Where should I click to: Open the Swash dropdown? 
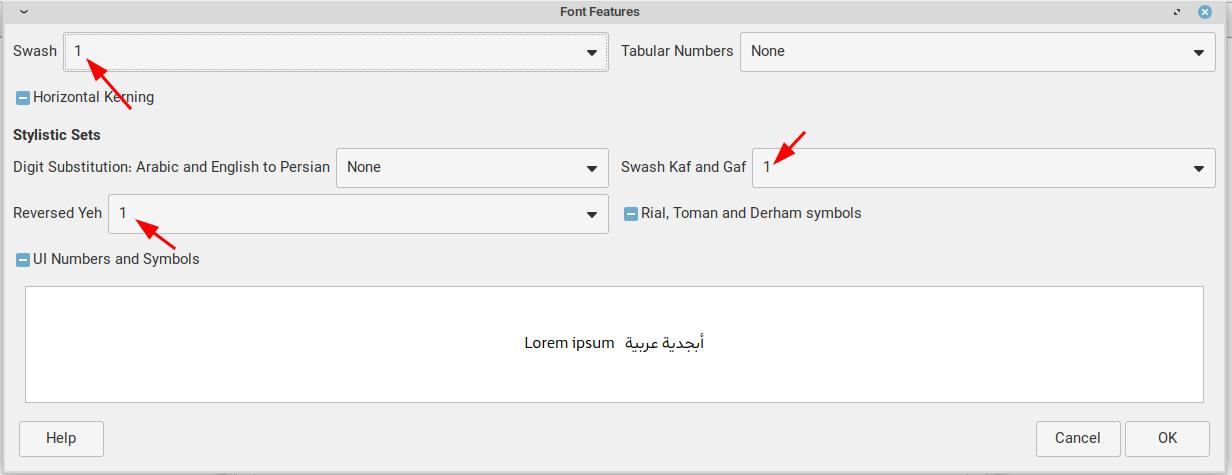click(336, 52)
